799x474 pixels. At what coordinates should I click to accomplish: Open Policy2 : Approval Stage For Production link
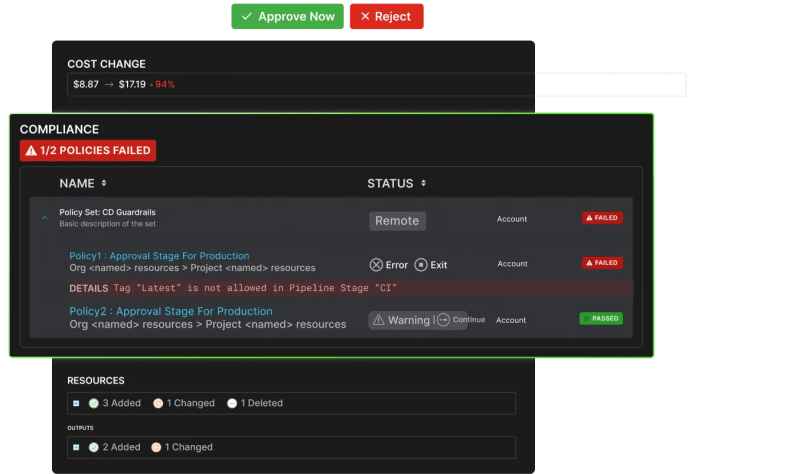[x=171, y=311]
